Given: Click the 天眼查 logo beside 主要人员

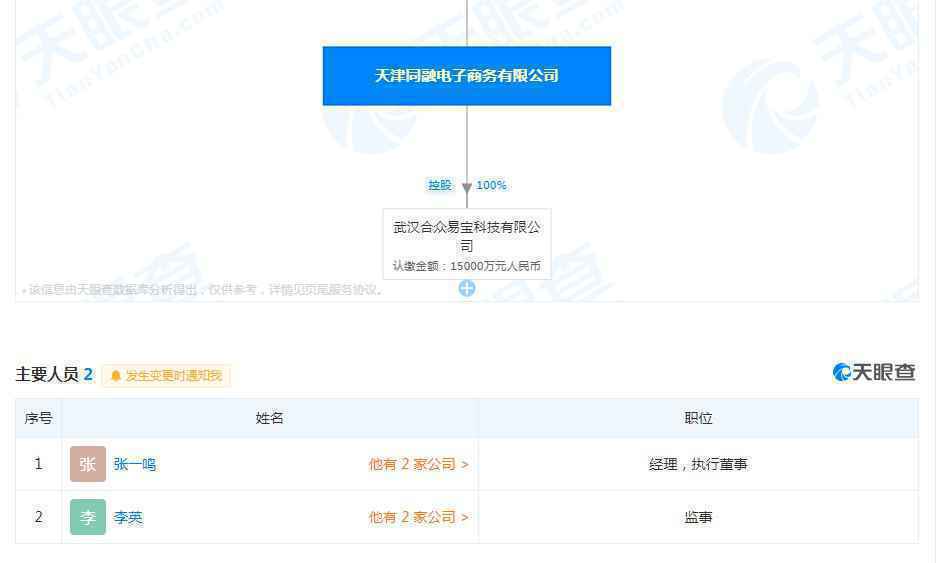Looking at the screenshot, I should click(874, 372).
